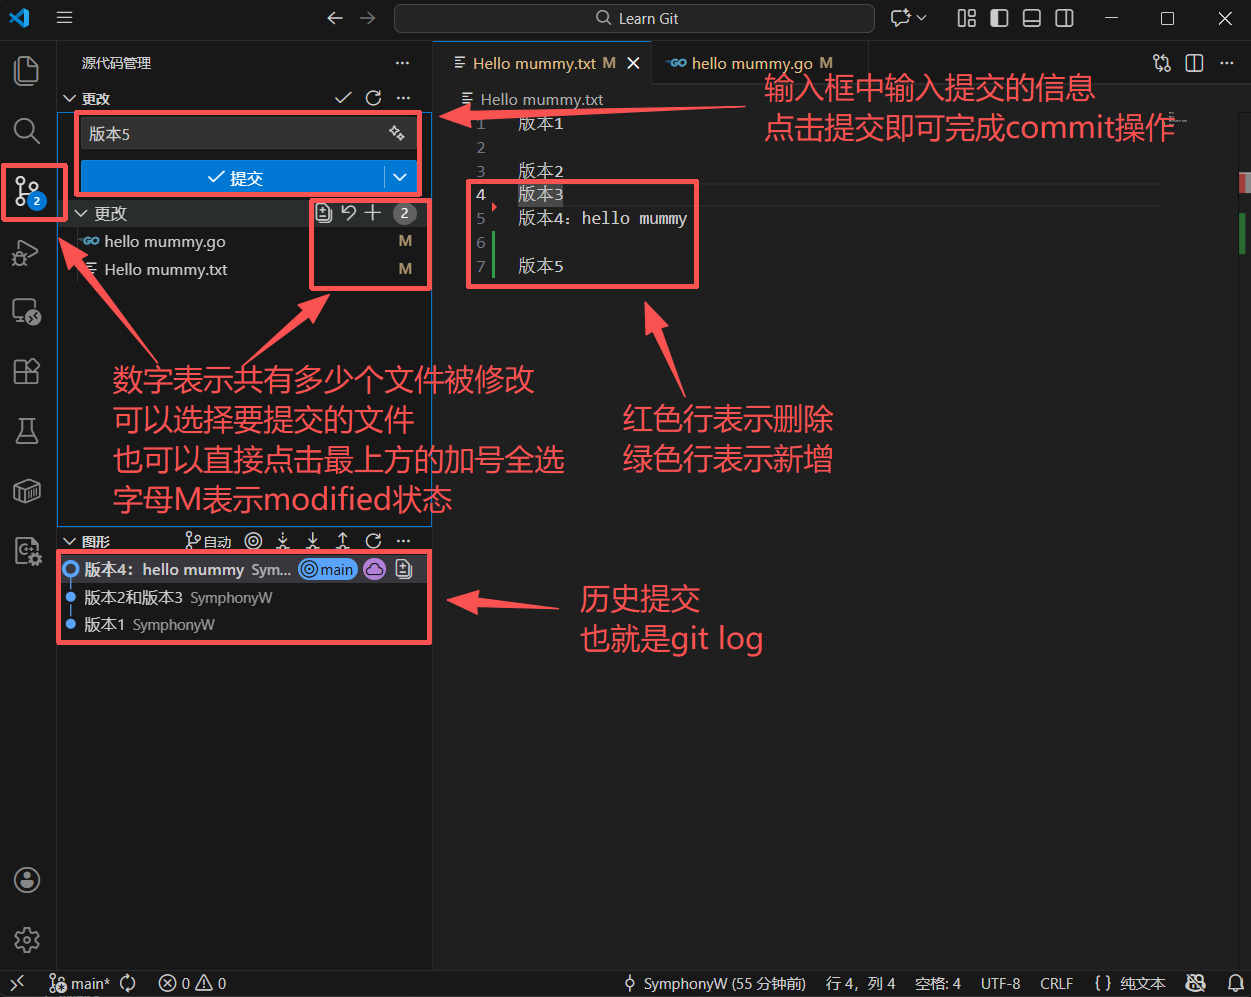The image size is (1251, 997).
Task: Open Run and Debug view
Action: [27, 252]
